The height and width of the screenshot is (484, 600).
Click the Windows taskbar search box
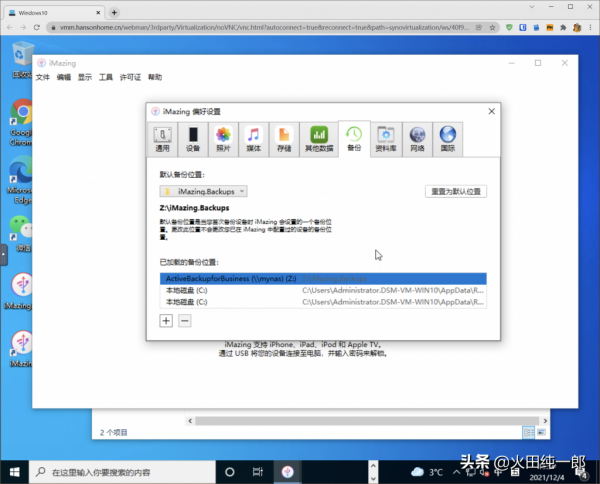(x=122, y=472)
